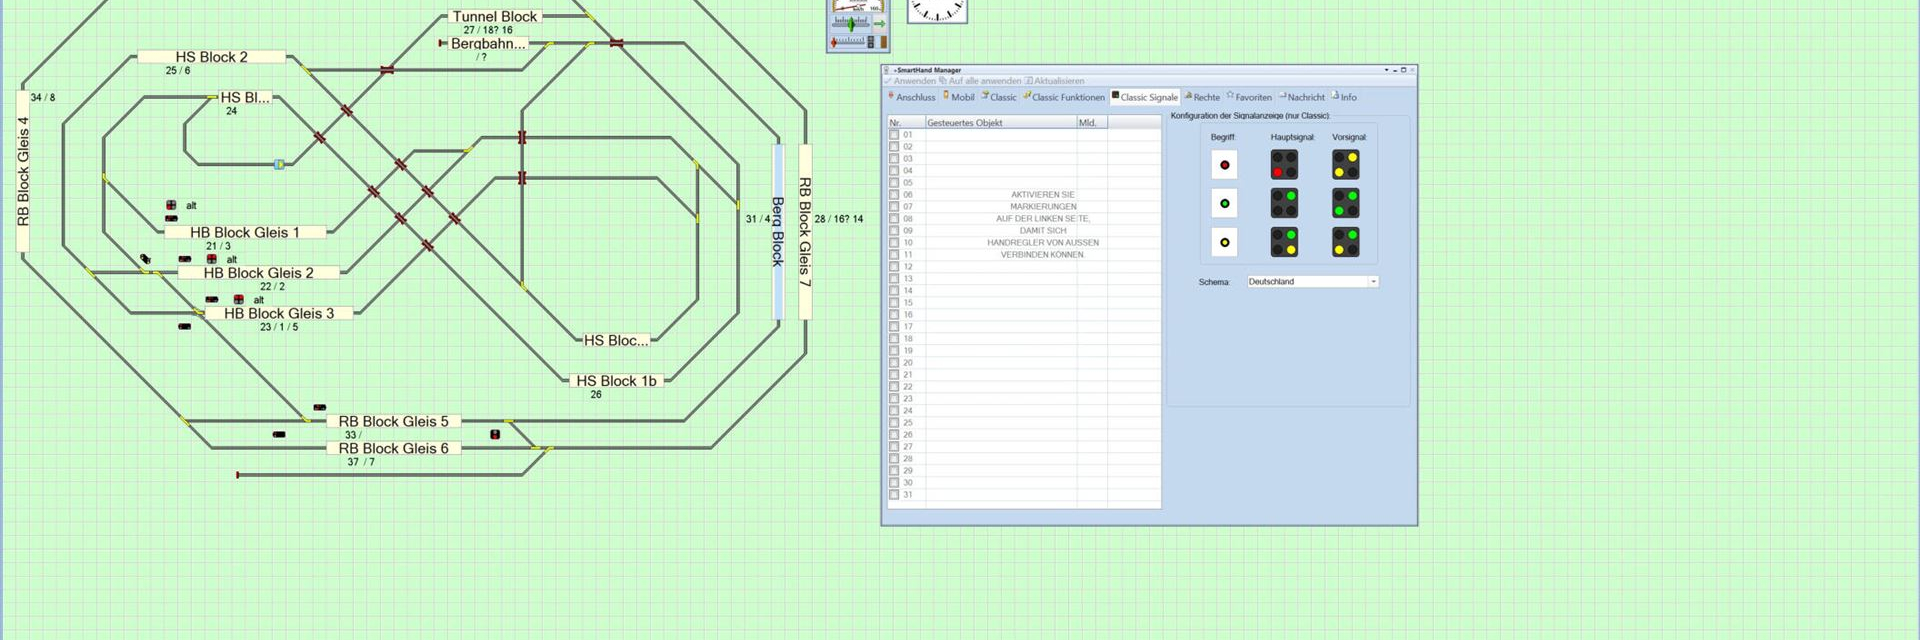Click the signal icon right of RB Block Gleis 5
The image size is (1920, 640).
click(x=495, y=434)
